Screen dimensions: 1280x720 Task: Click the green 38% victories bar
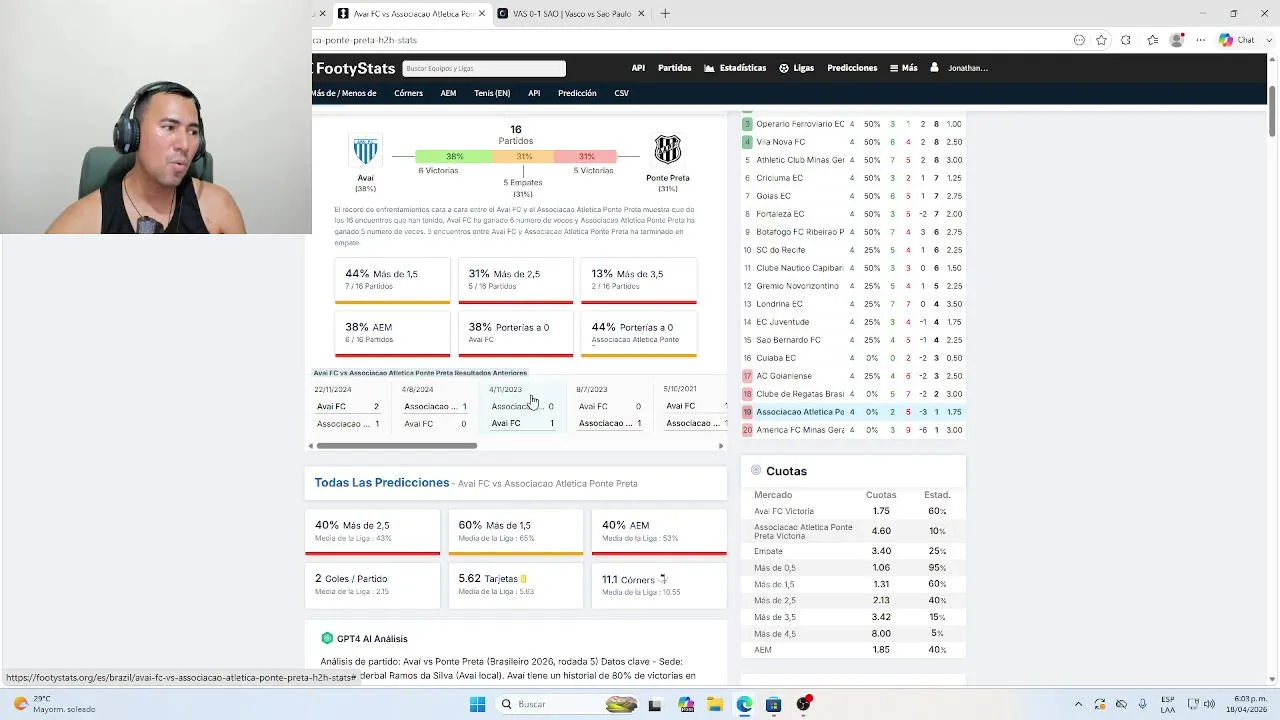pos(454,156)
